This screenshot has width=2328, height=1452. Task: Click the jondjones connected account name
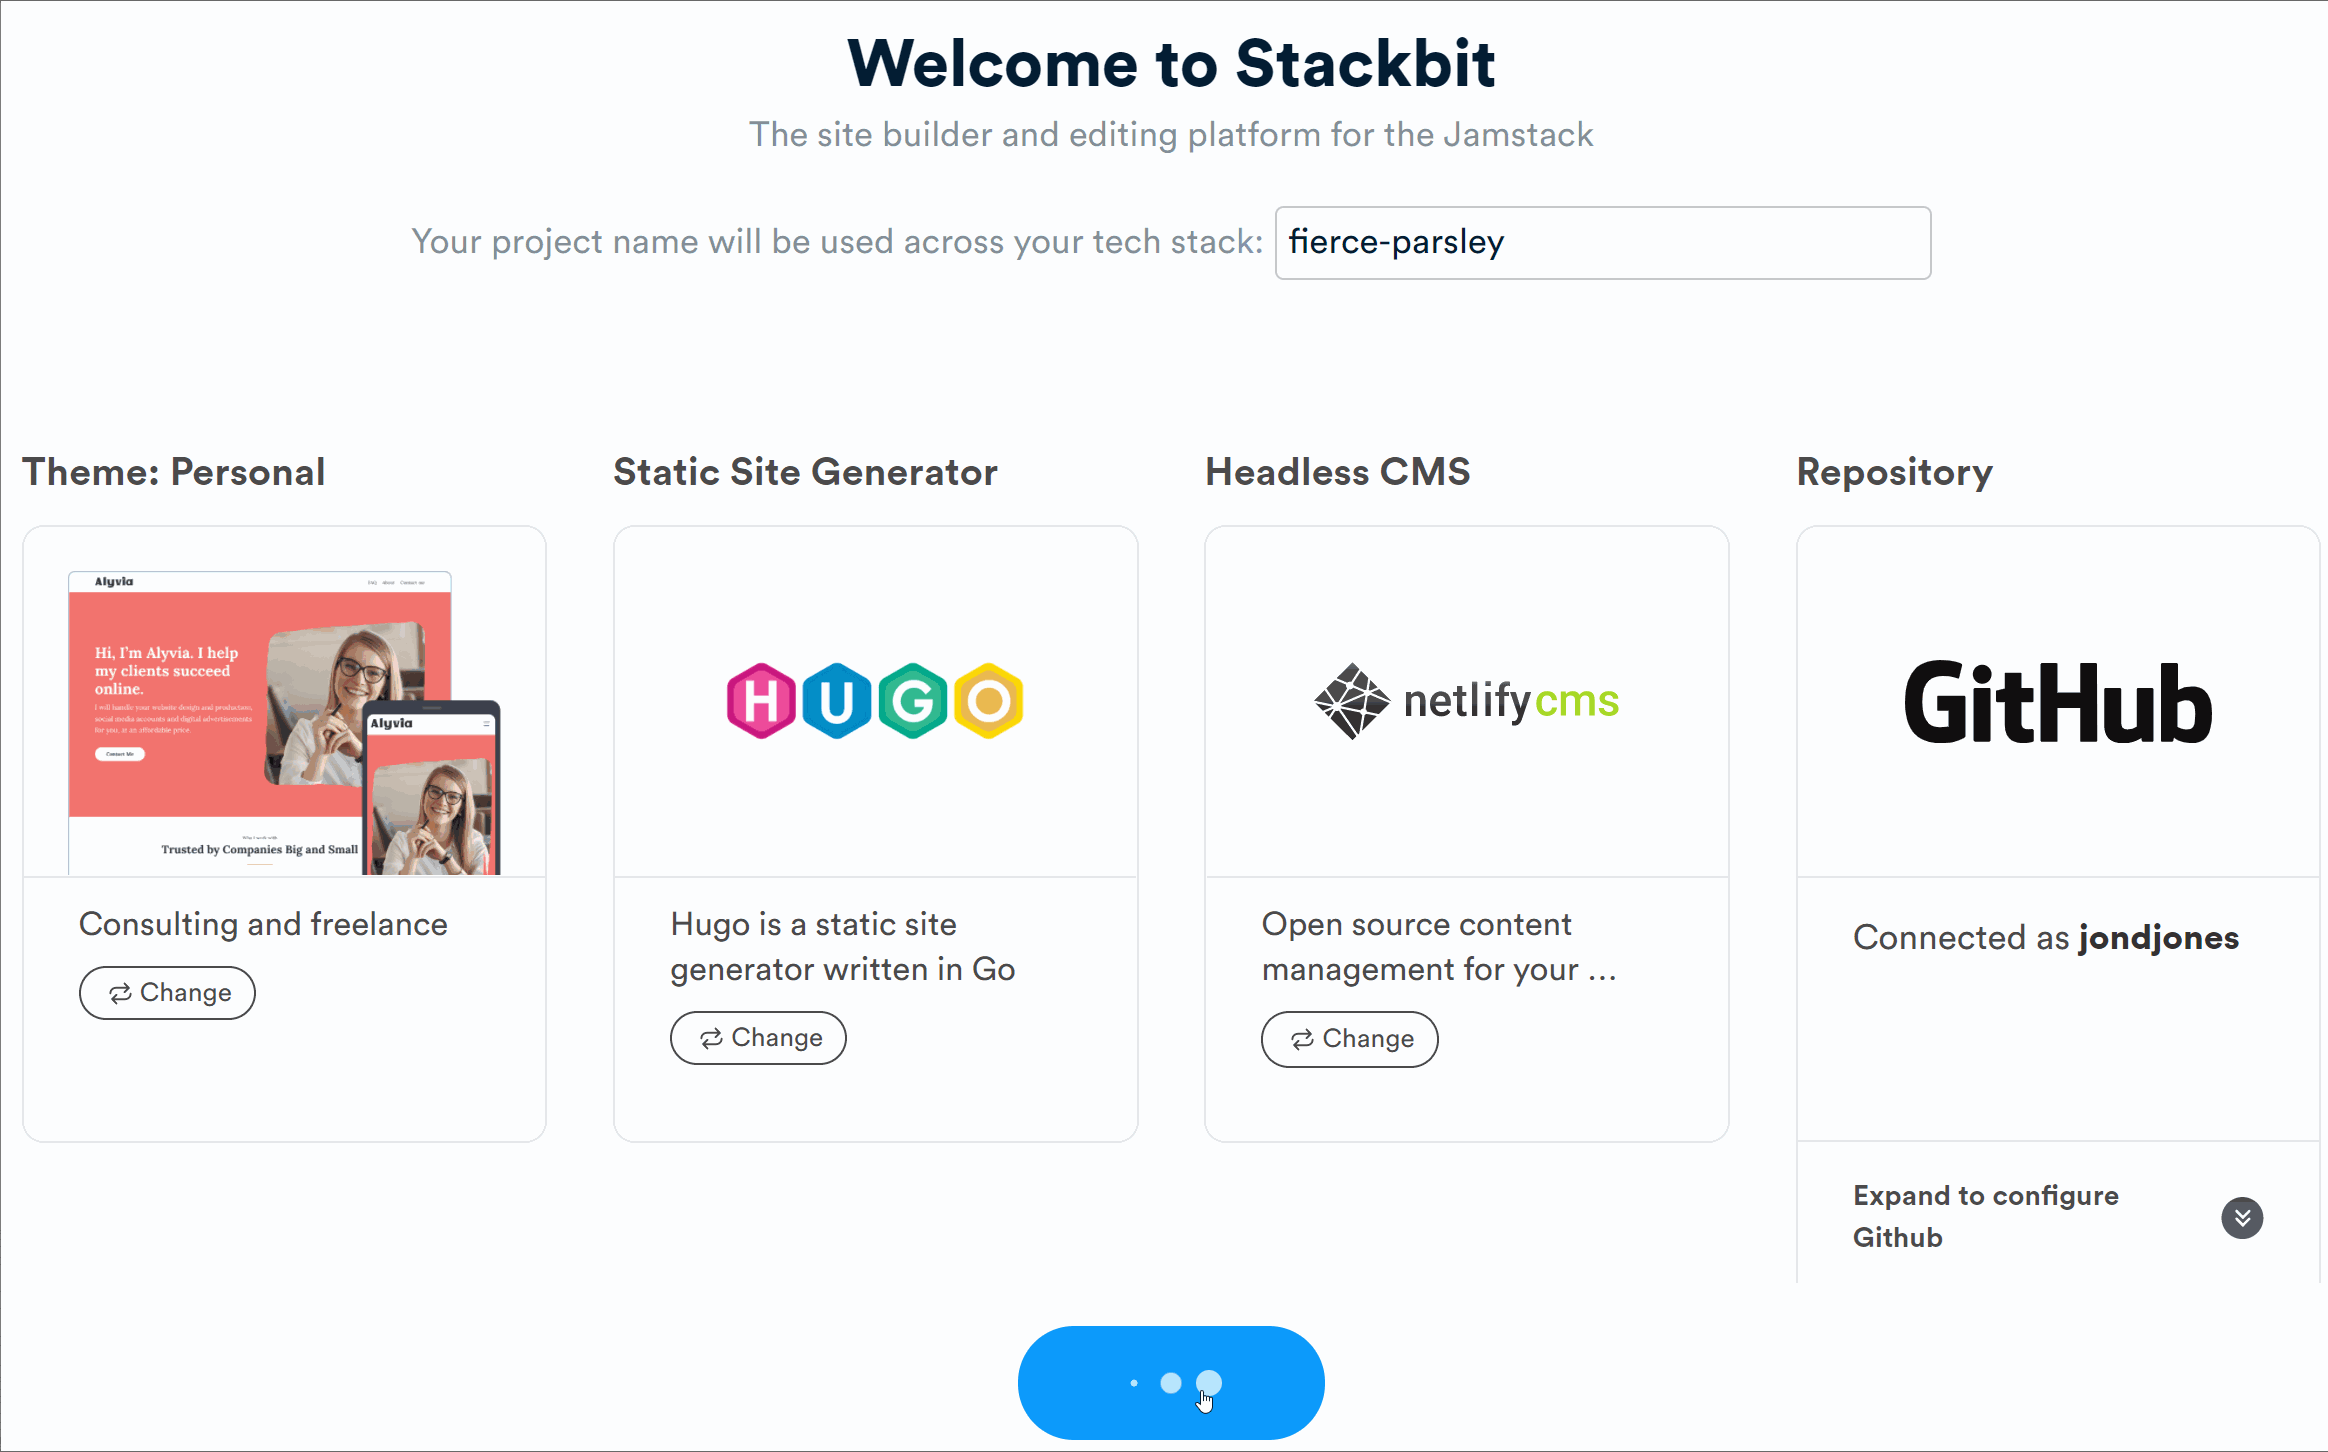2158,938
